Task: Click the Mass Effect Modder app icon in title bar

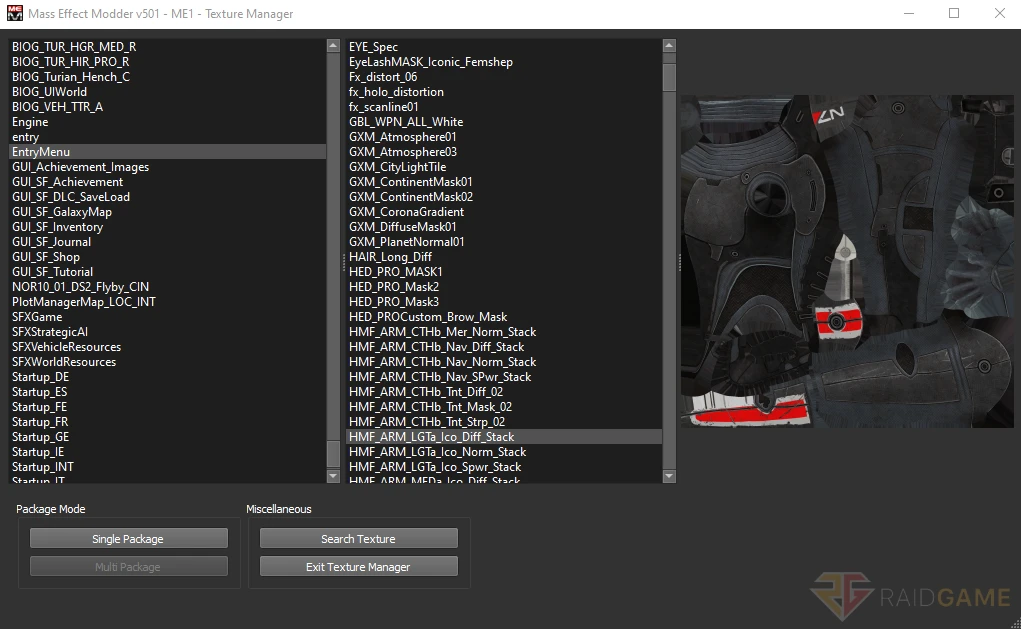Action: tap(14, 13)
